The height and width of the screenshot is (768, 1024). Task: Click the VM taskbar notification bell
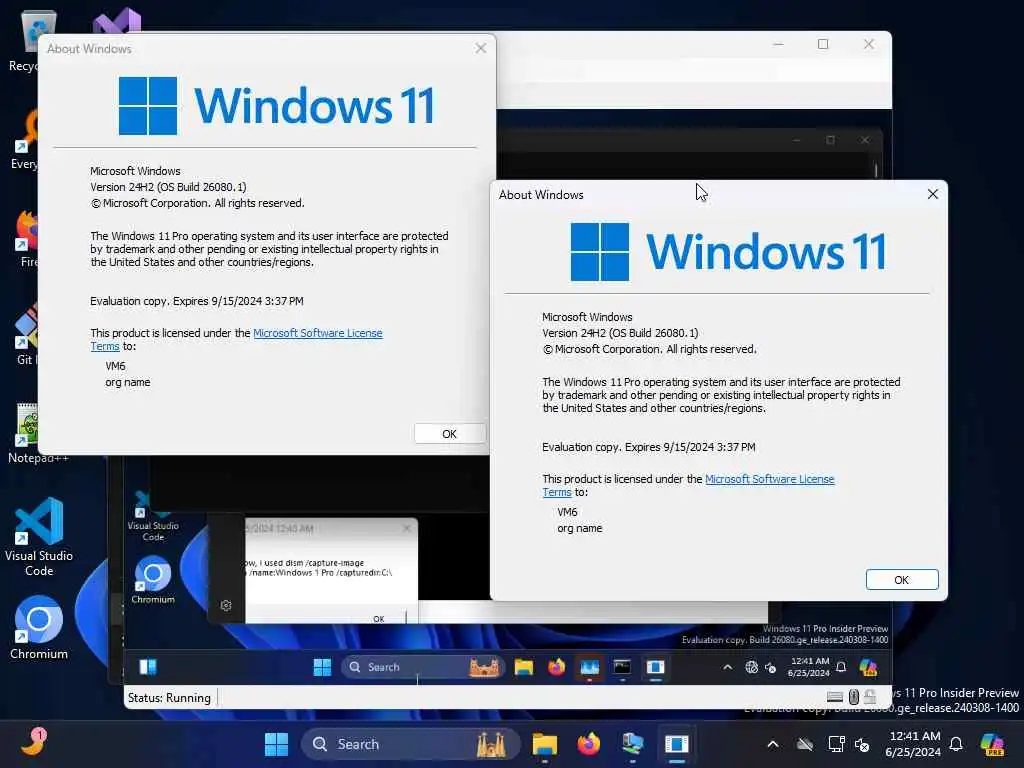pos(841,667)
